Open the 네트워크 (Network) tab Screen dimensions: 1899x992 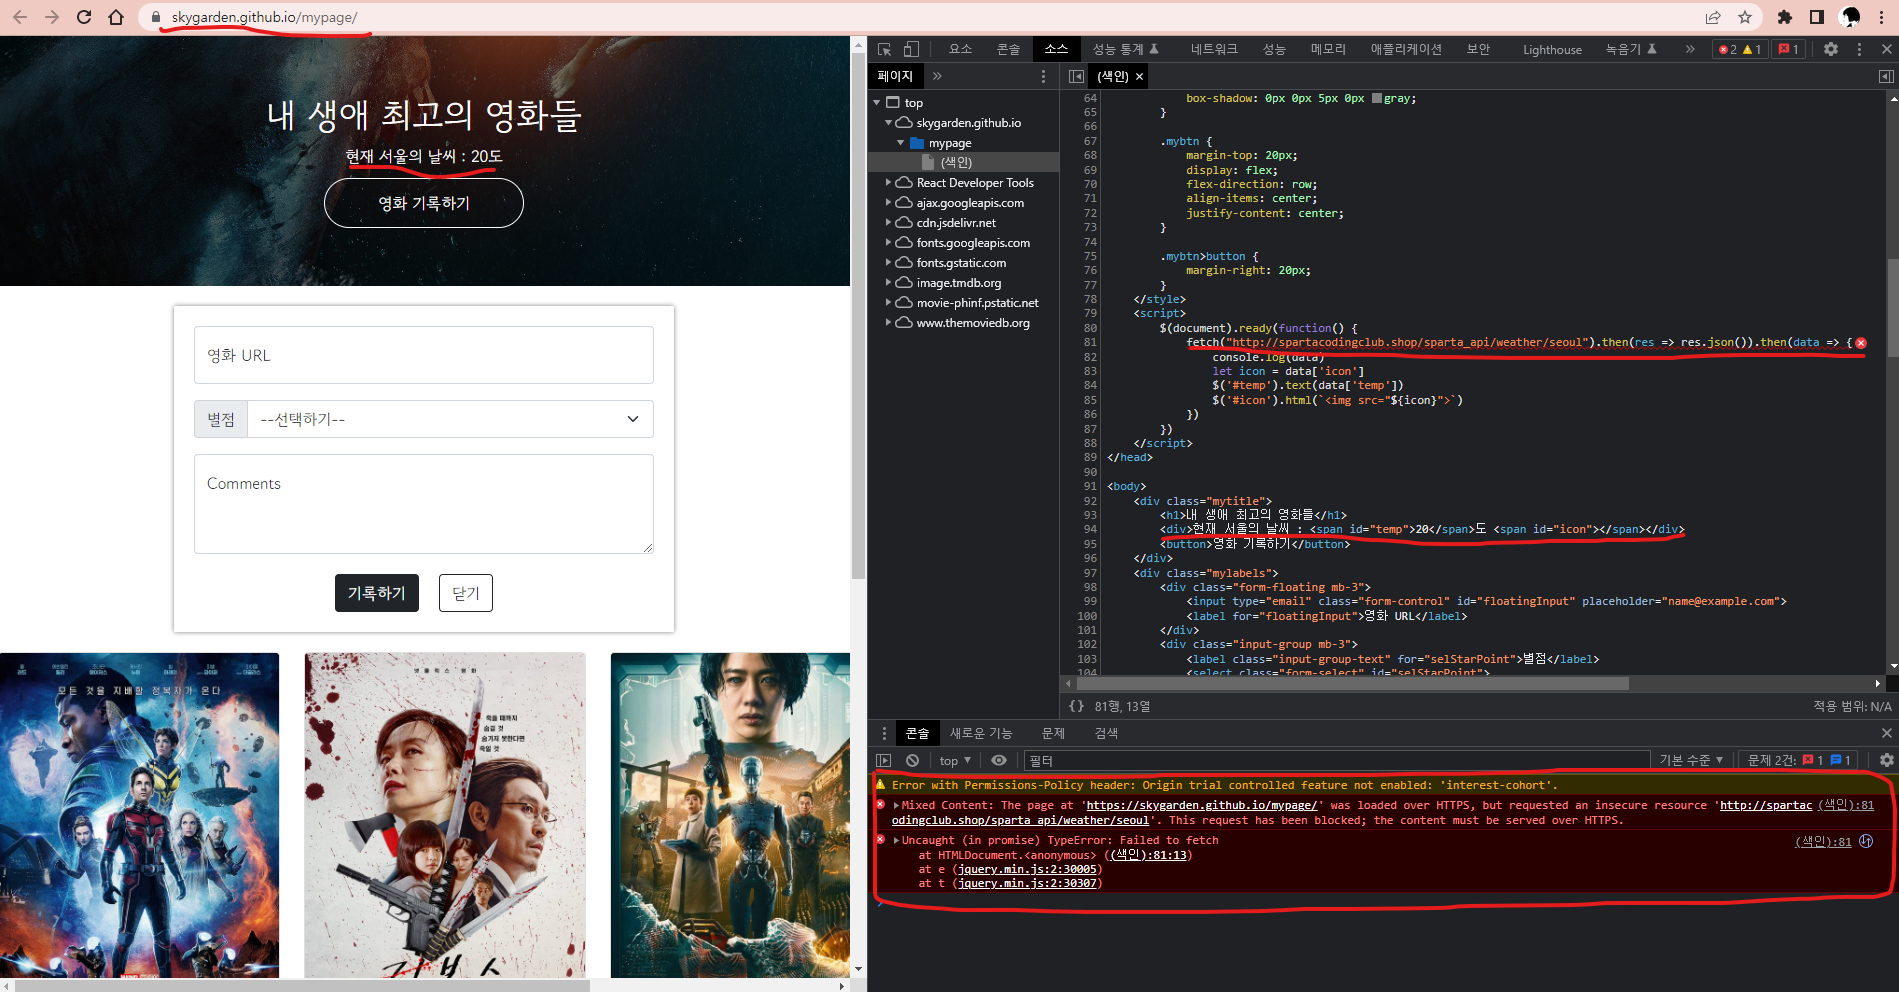1214,49
